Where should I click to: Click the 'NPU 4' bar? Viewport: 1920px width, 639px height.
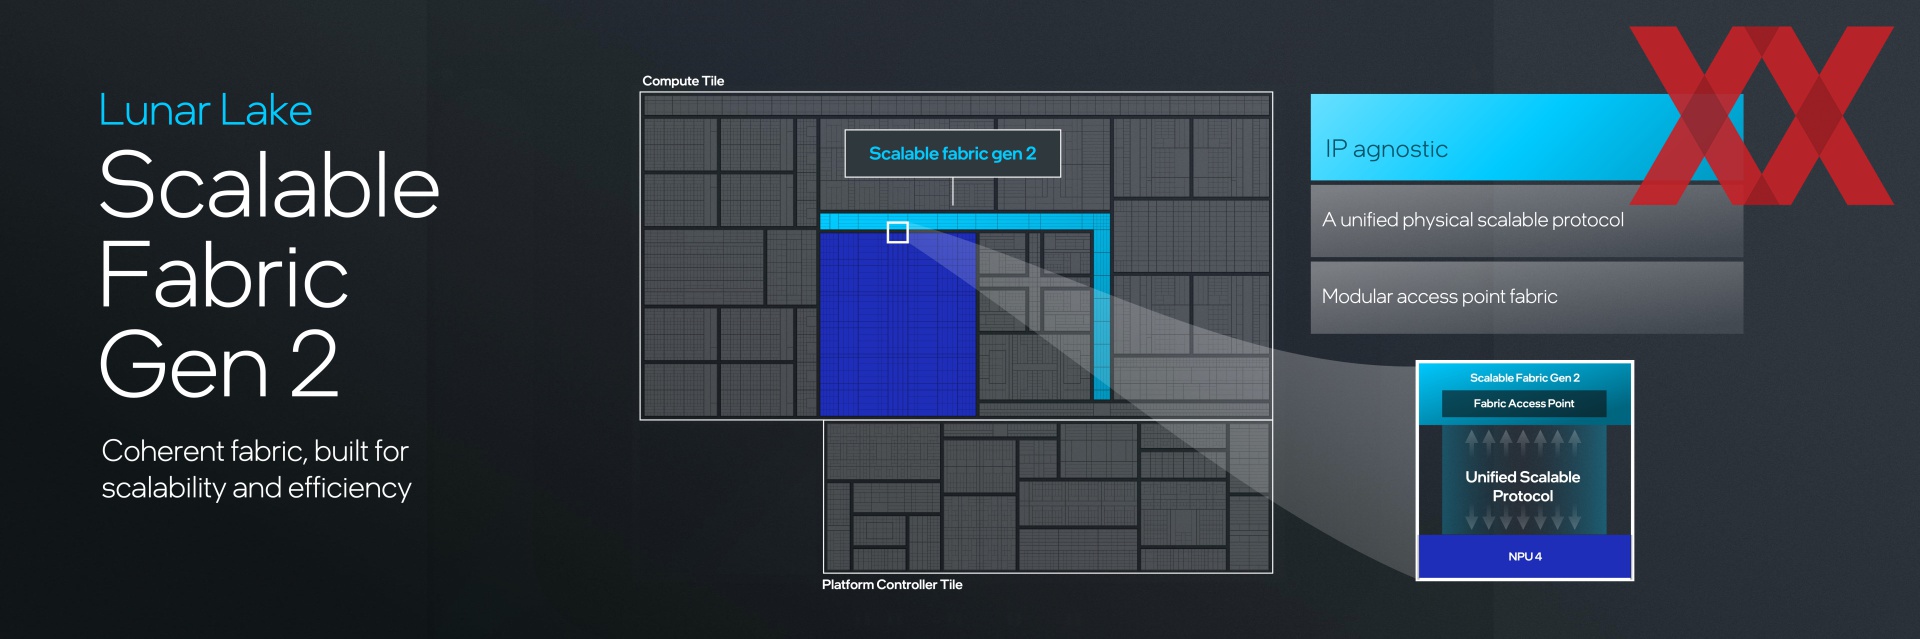[x=1525, y=556]
